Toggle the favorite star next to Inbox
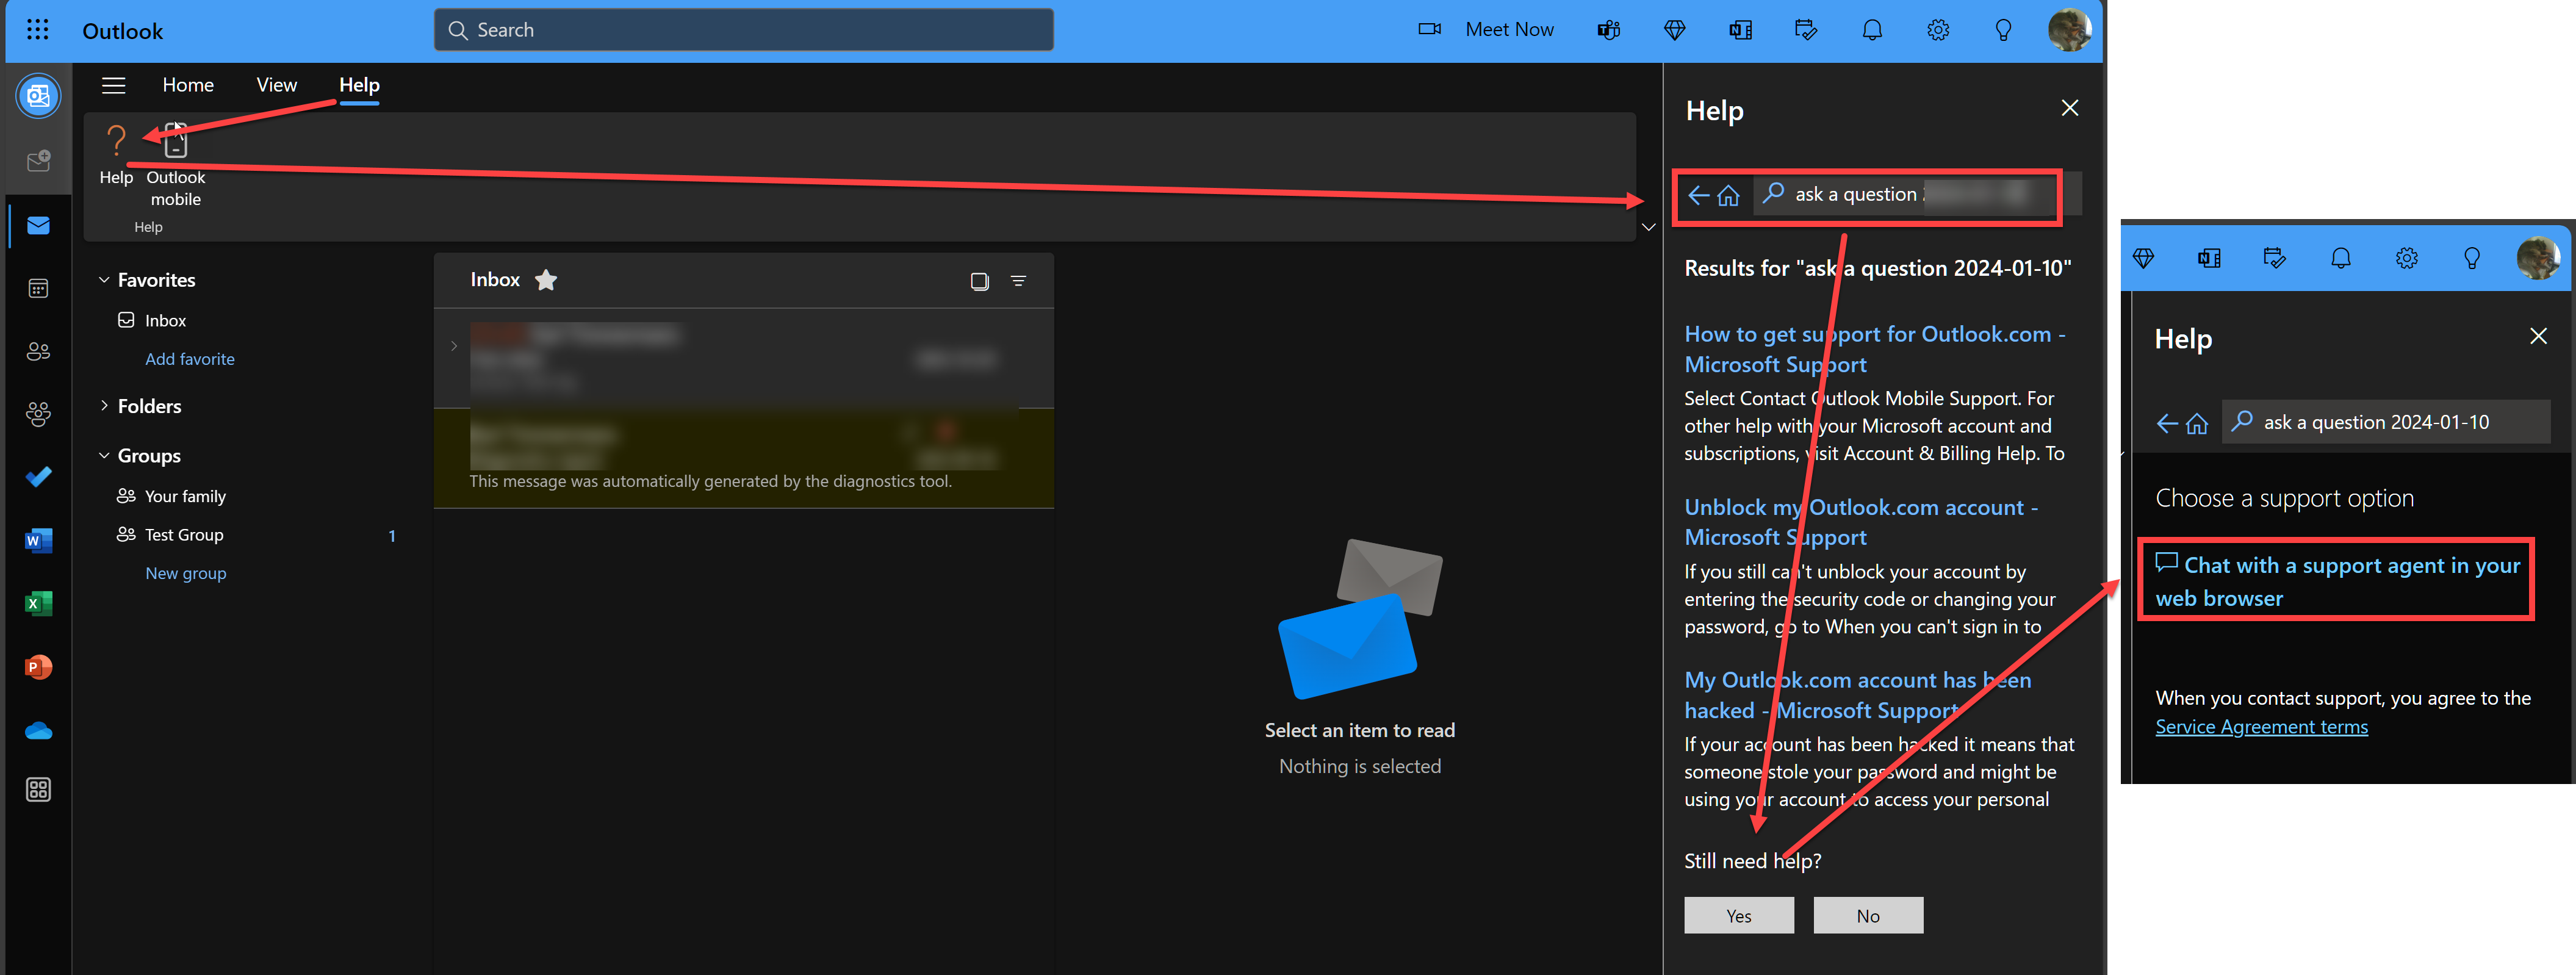Image resolution: width=2576 pixels, height=975 pixels. [x=546, y=280]
